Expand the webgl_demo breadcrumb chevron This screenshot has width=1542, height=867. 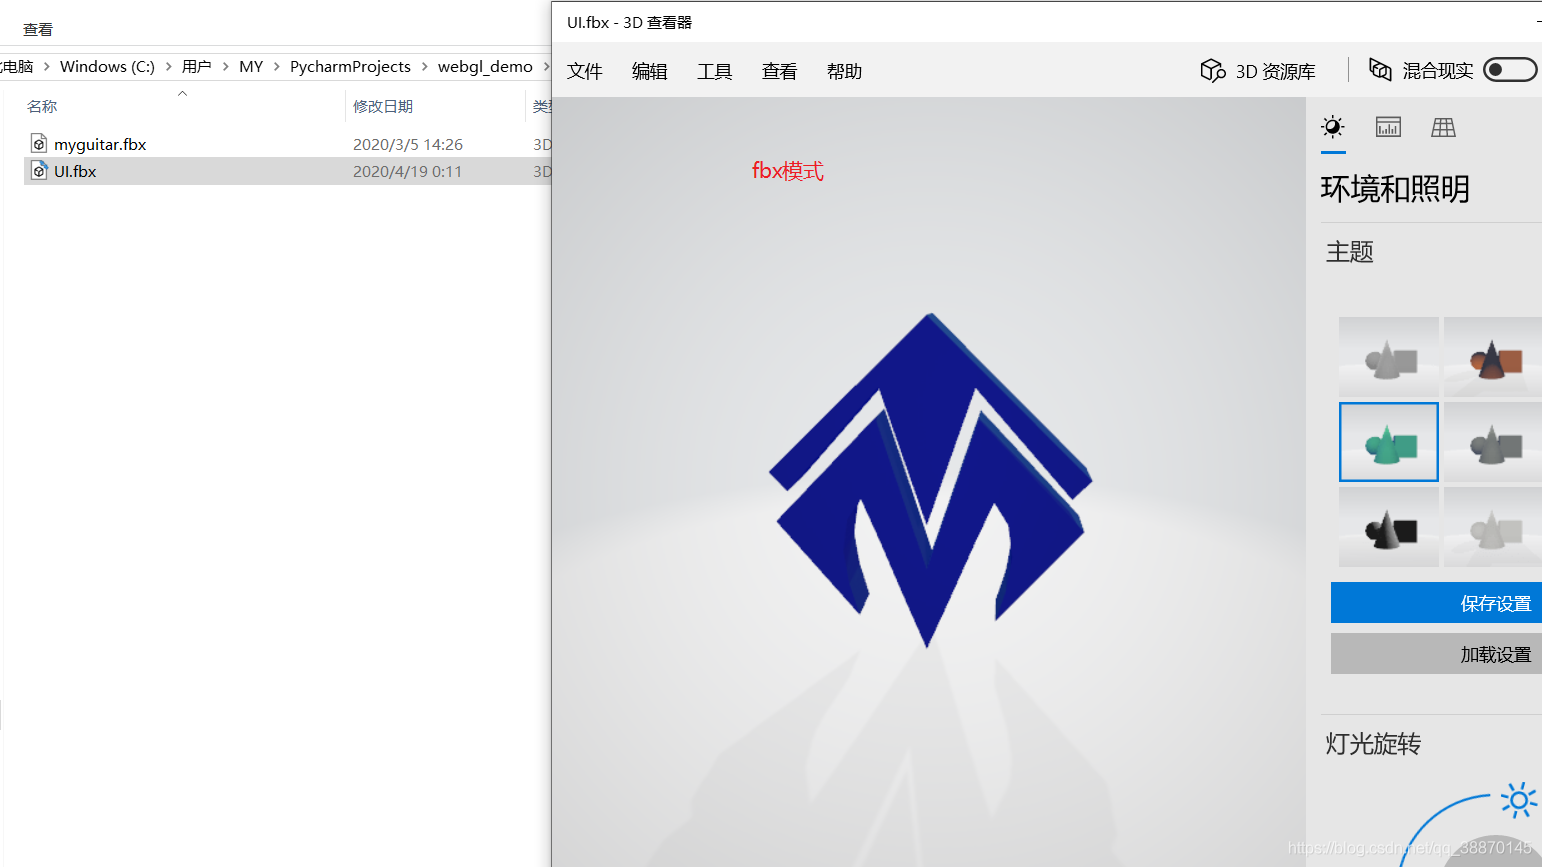point(546,67)
